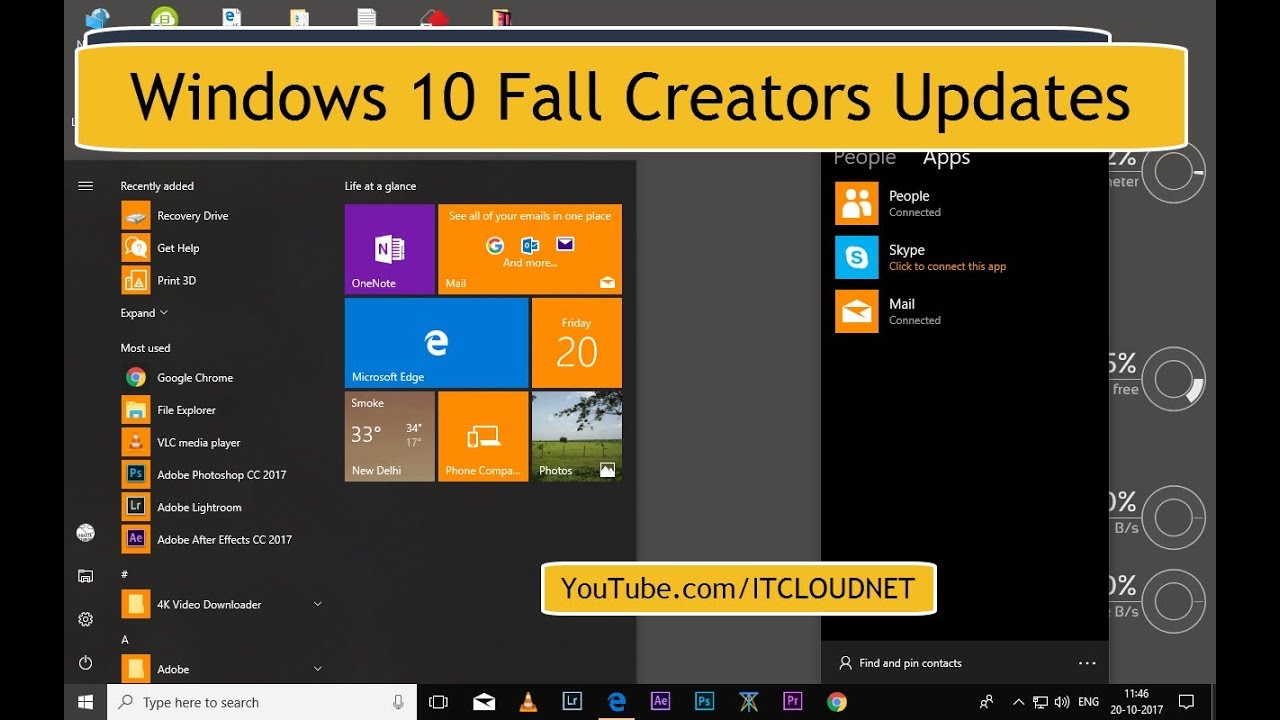Switch to the Apps tab in My People

point(946,158)
